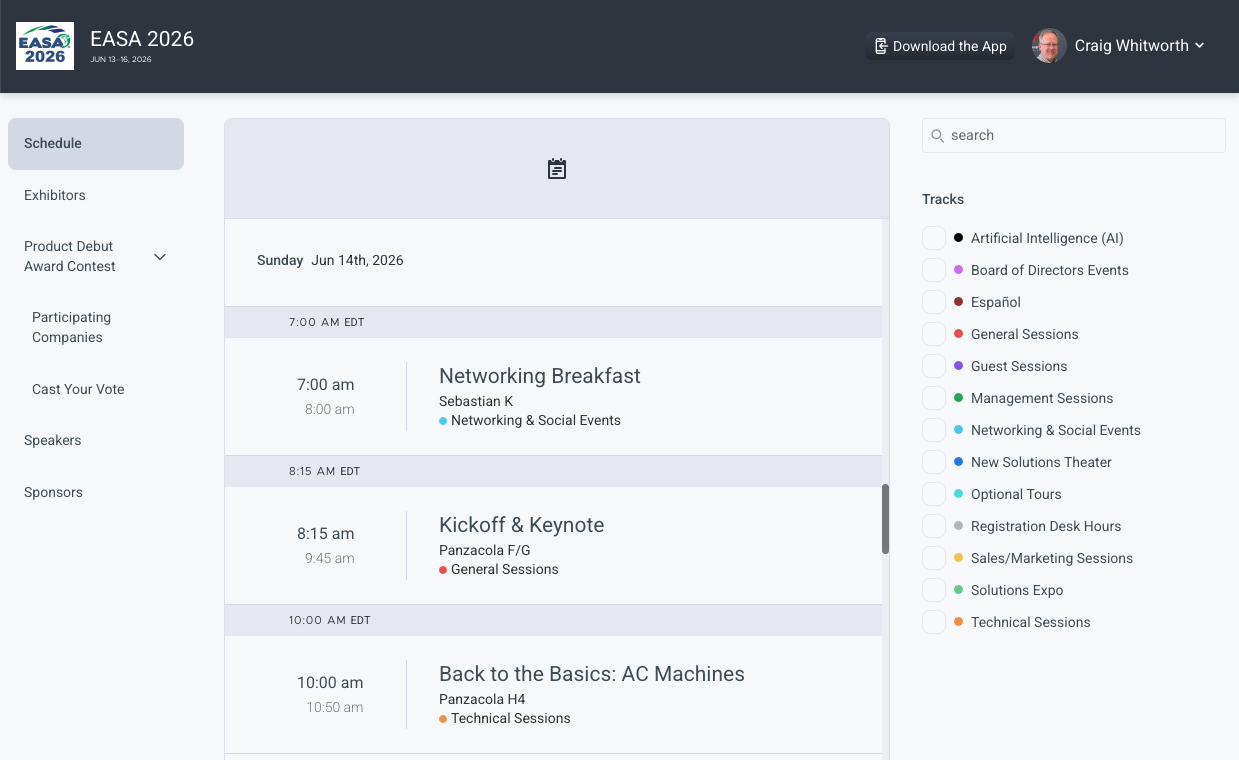
Task: Click the Sunday Jun 14th, 2026 date
Action: (330, 260)
